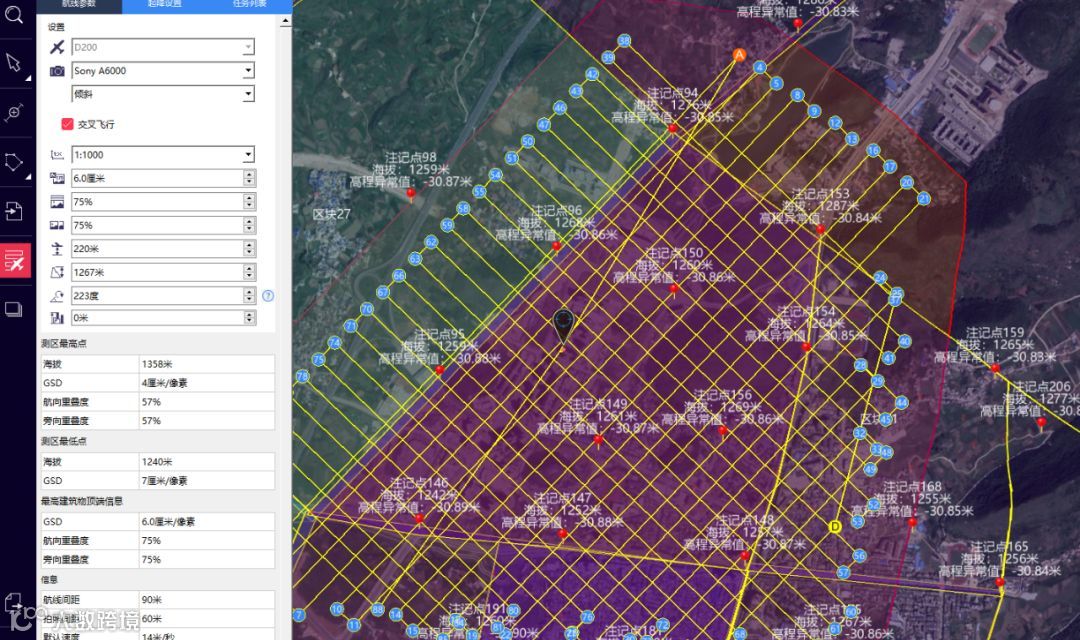Click the aircraft model icon beside D200
The width and height of the screenshot is (1080, 640).
coord(57,47)
